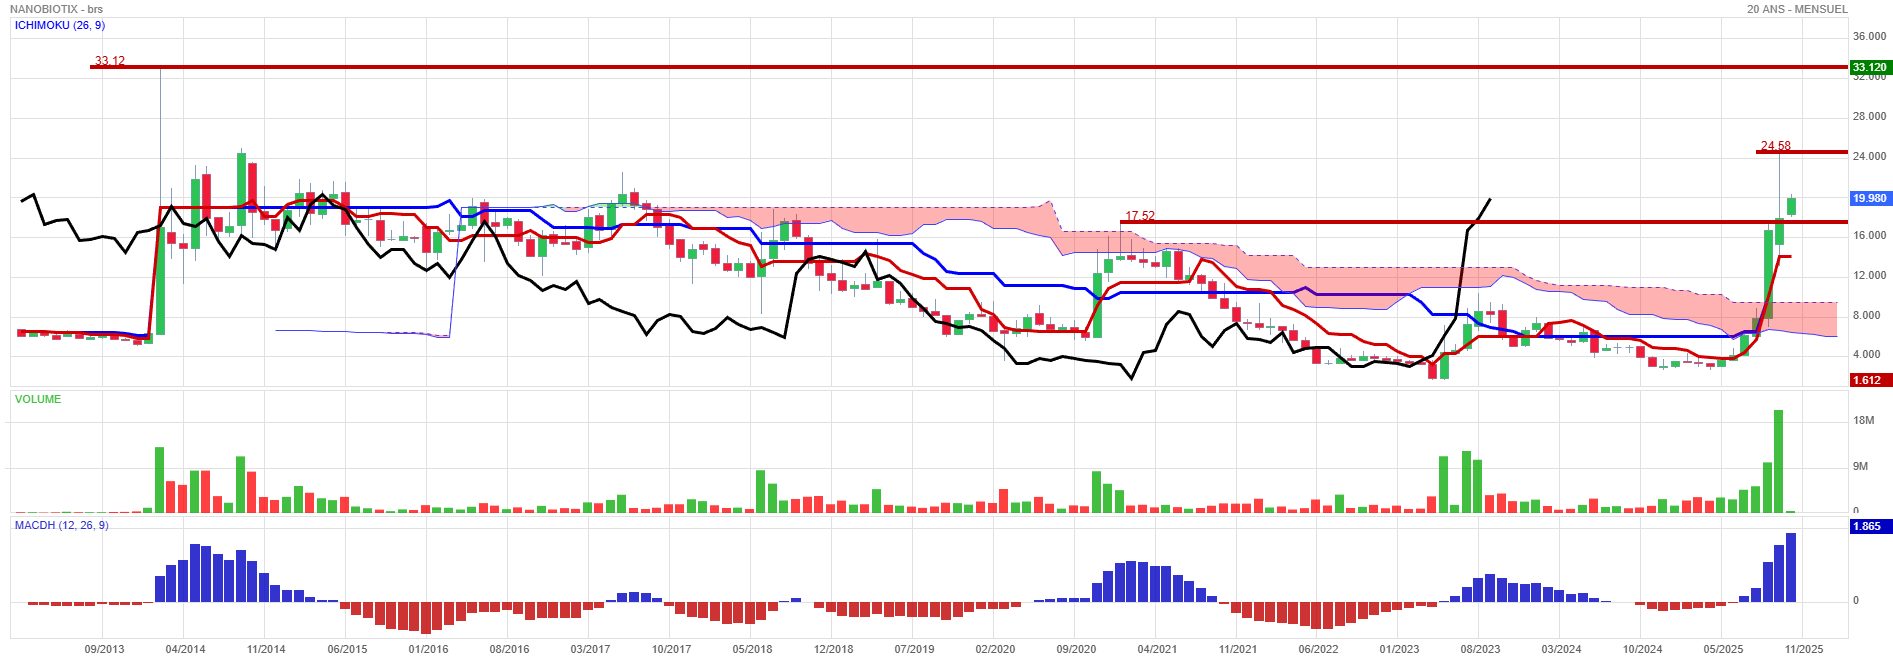Click the NANOBIOTIX - brs chart title

point(56,9)
